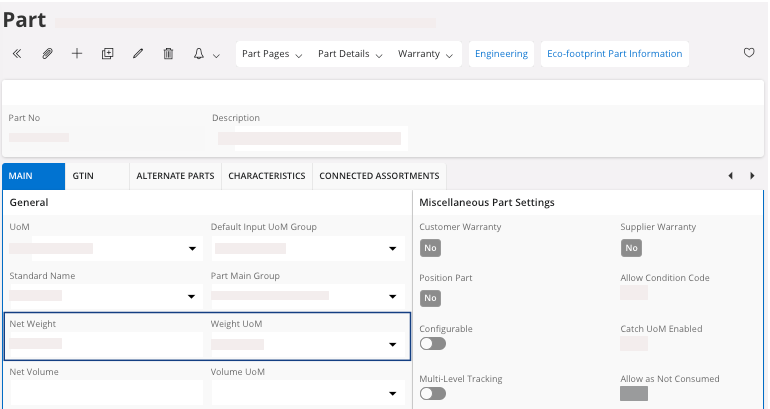Click the Net Volume input field
The height and width of the screenshot is (409, 770).
tap(104, 394)
